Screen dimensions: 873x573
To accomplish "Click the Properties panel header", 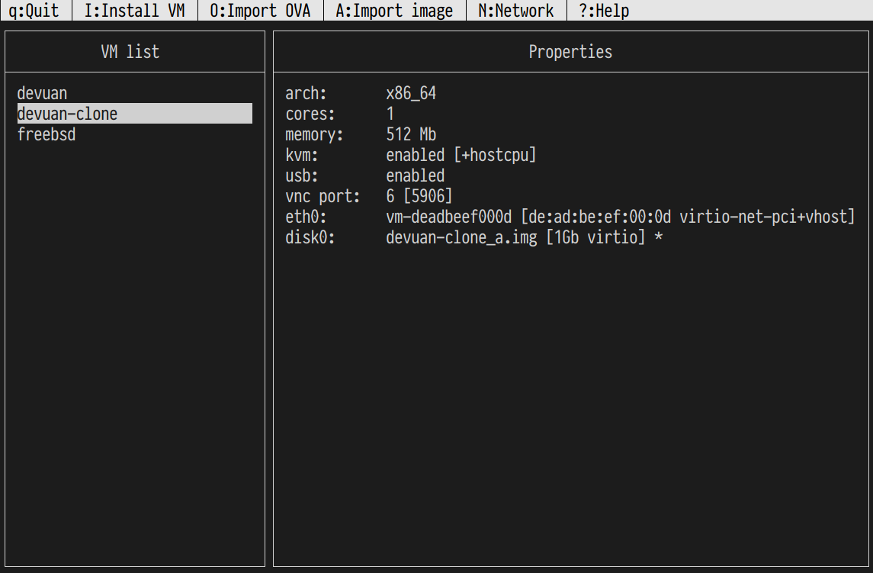I will (x=570, y=52).
